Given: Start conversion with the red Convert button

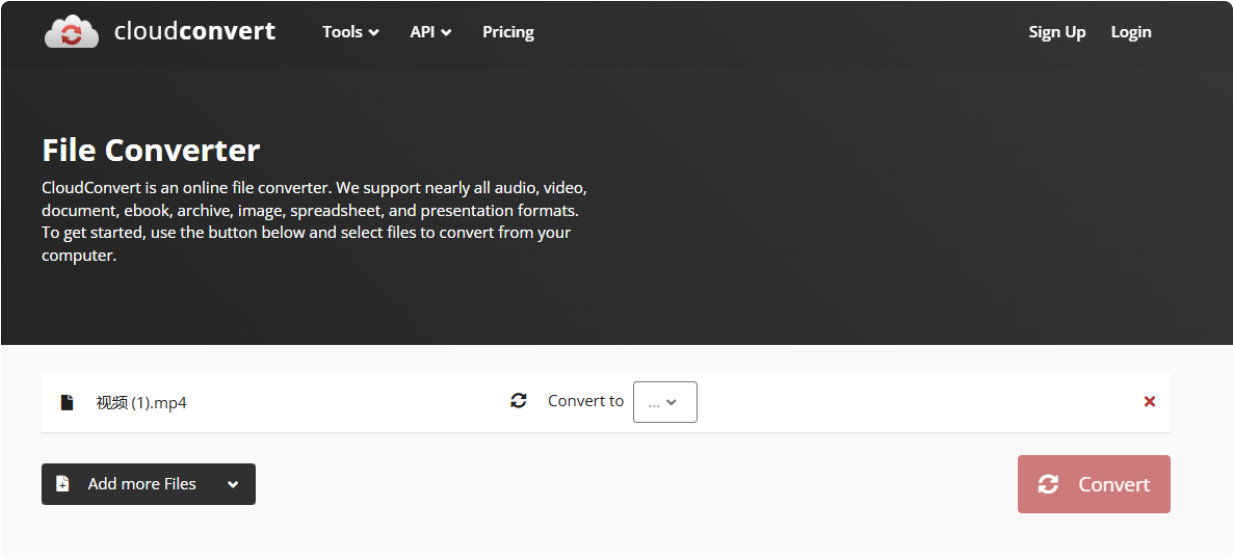Looking at the screenshot, I should [x=1094, y=484].
